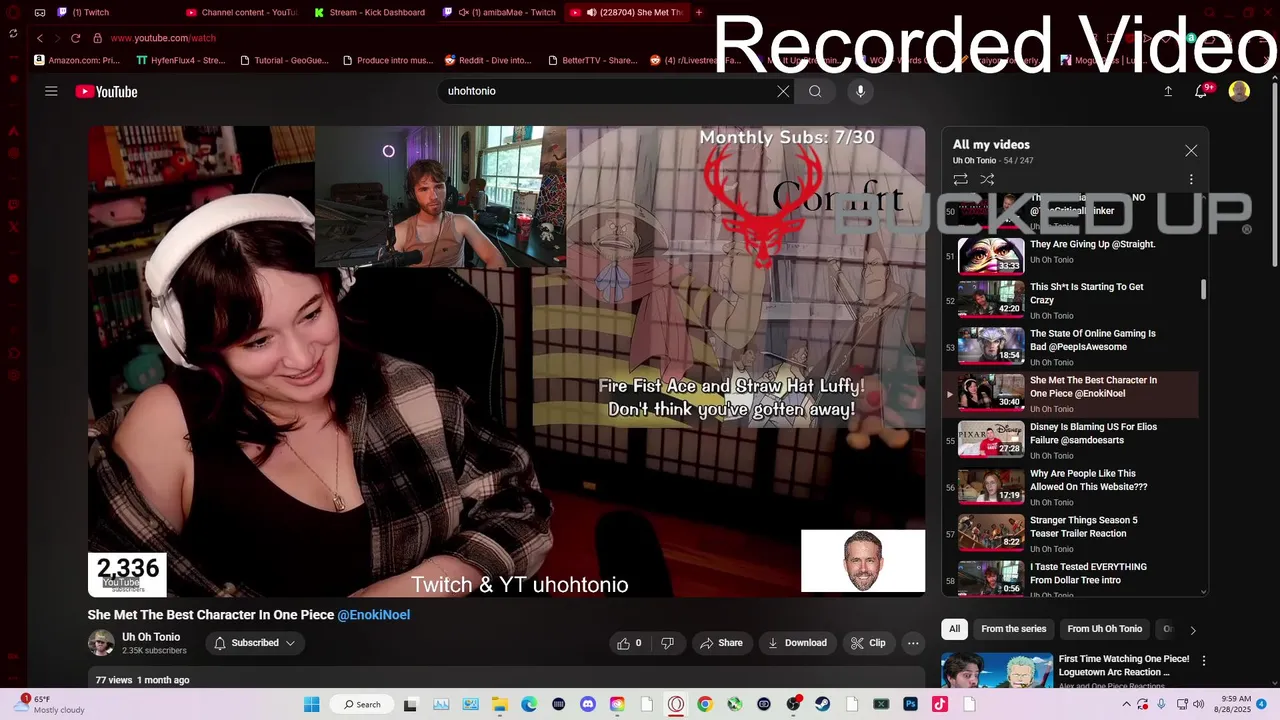
Task: Toggle playlist loop
Action: point(960,179)
